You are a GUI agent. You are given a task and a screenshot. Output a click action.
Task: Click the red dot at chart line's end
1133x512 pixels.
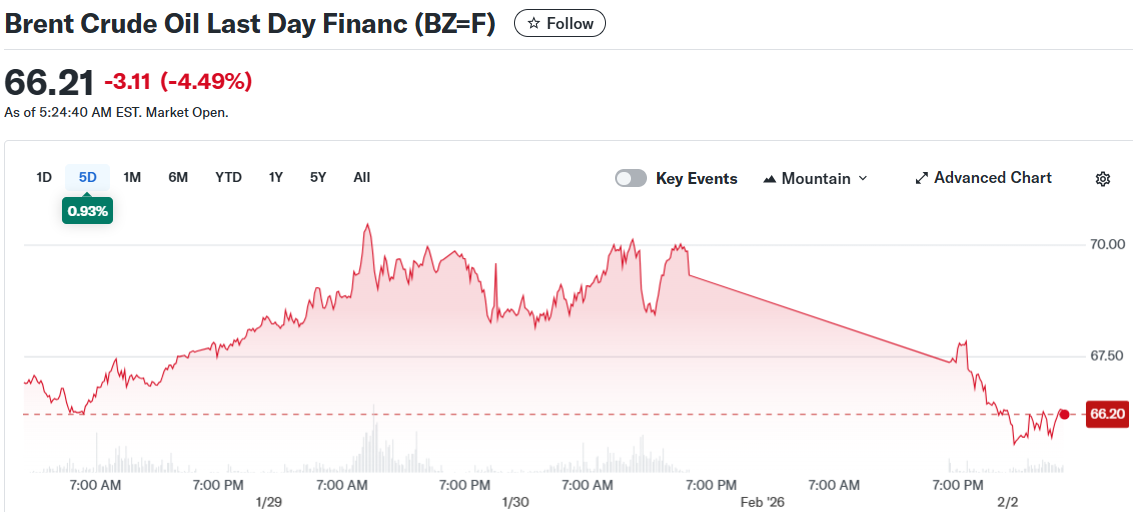pos(1064,414)
